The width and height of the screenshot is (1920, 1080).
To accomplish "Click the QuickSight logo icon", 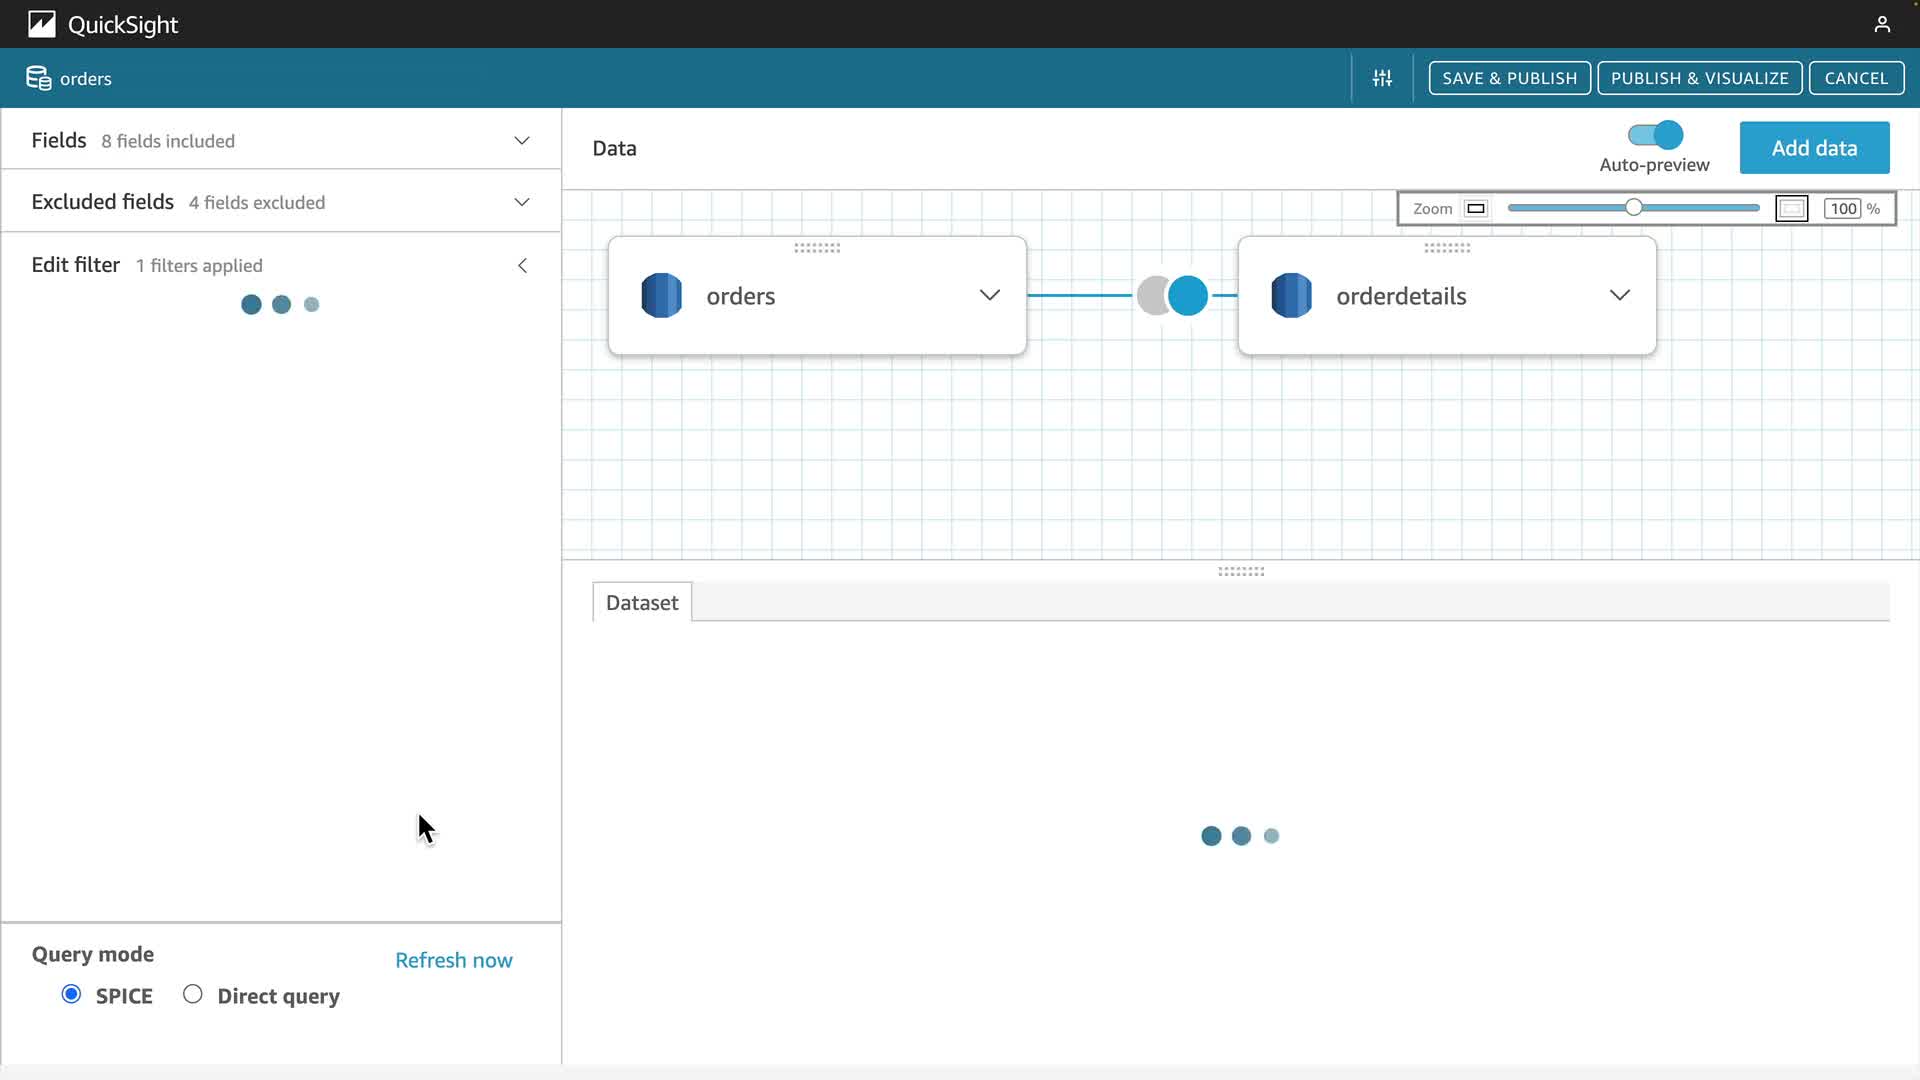I will coord(42,24).
